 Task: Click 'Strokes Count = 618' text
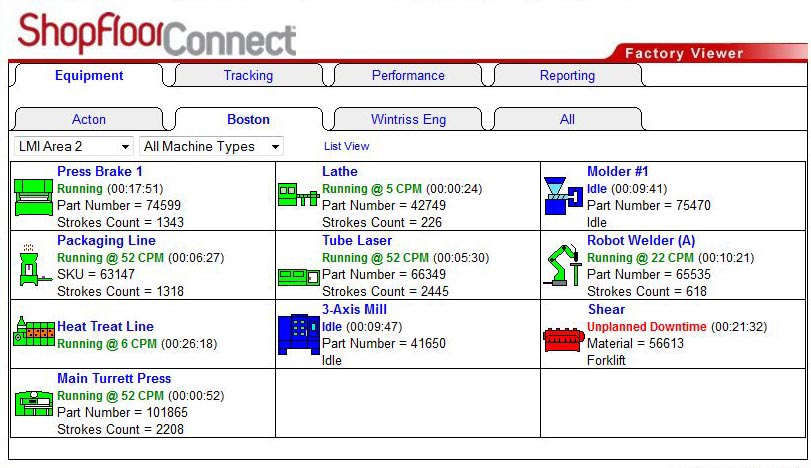[647, 291]
